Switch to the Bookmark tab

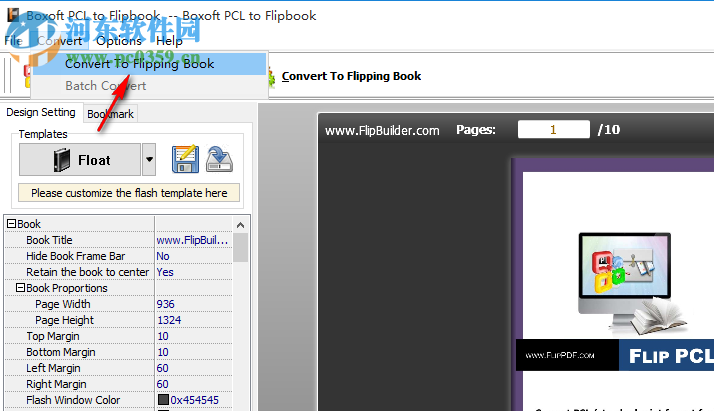111,114
